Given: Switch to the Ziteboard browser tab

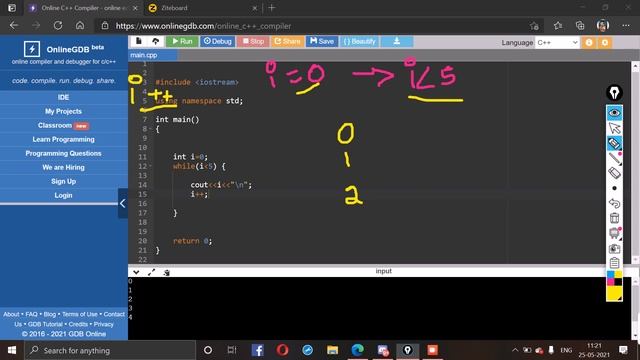Looking at the screenshot, I should coord(203,8).
